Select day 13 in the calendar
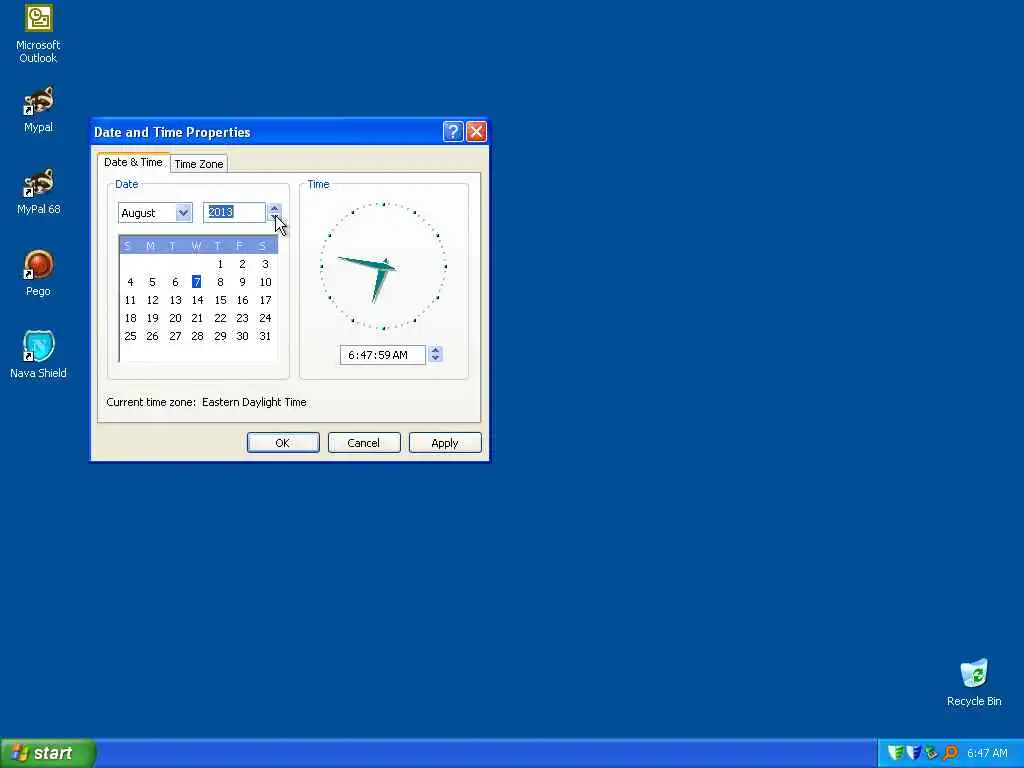Screen dimensions: 1024x768 [175, 300]
